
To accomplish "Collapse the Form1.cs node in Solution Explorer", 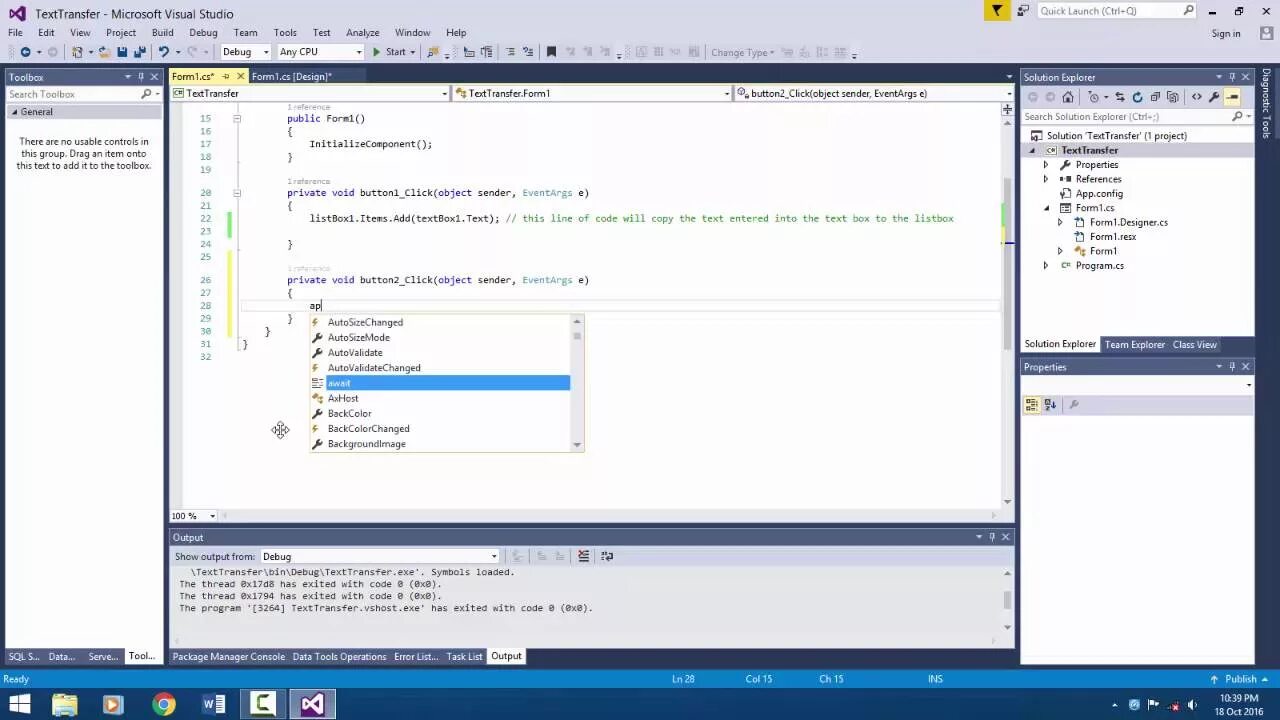I will (1046, 208).
